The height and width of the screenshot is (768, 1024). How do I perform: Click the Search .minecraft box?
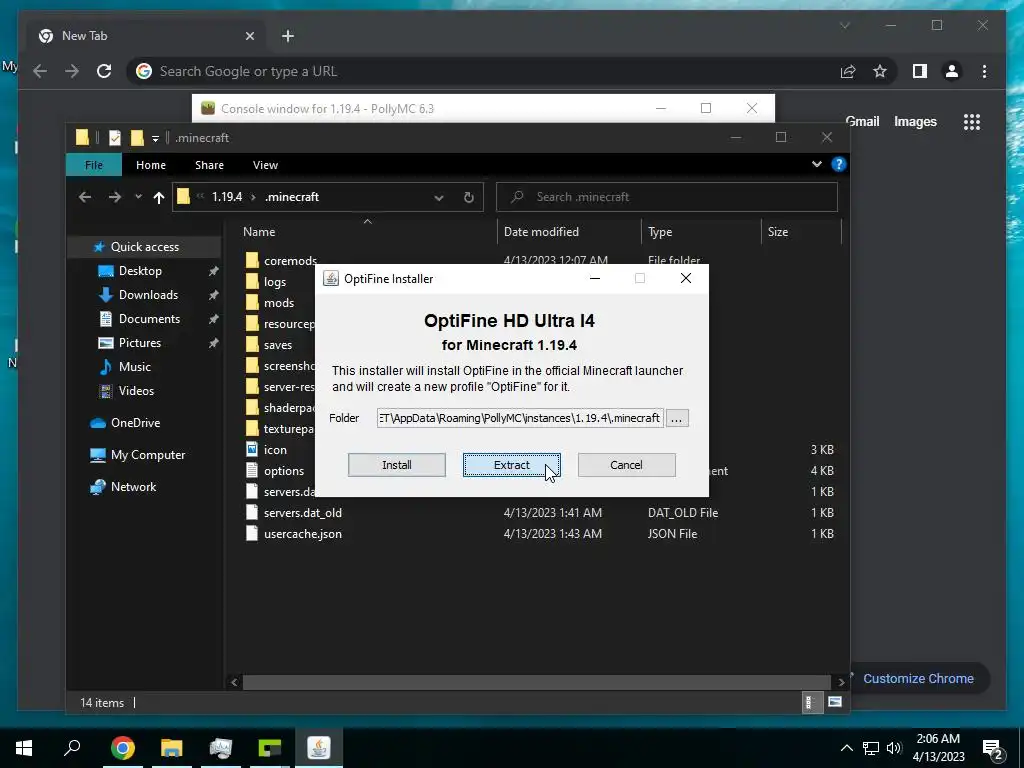point(667,197)
